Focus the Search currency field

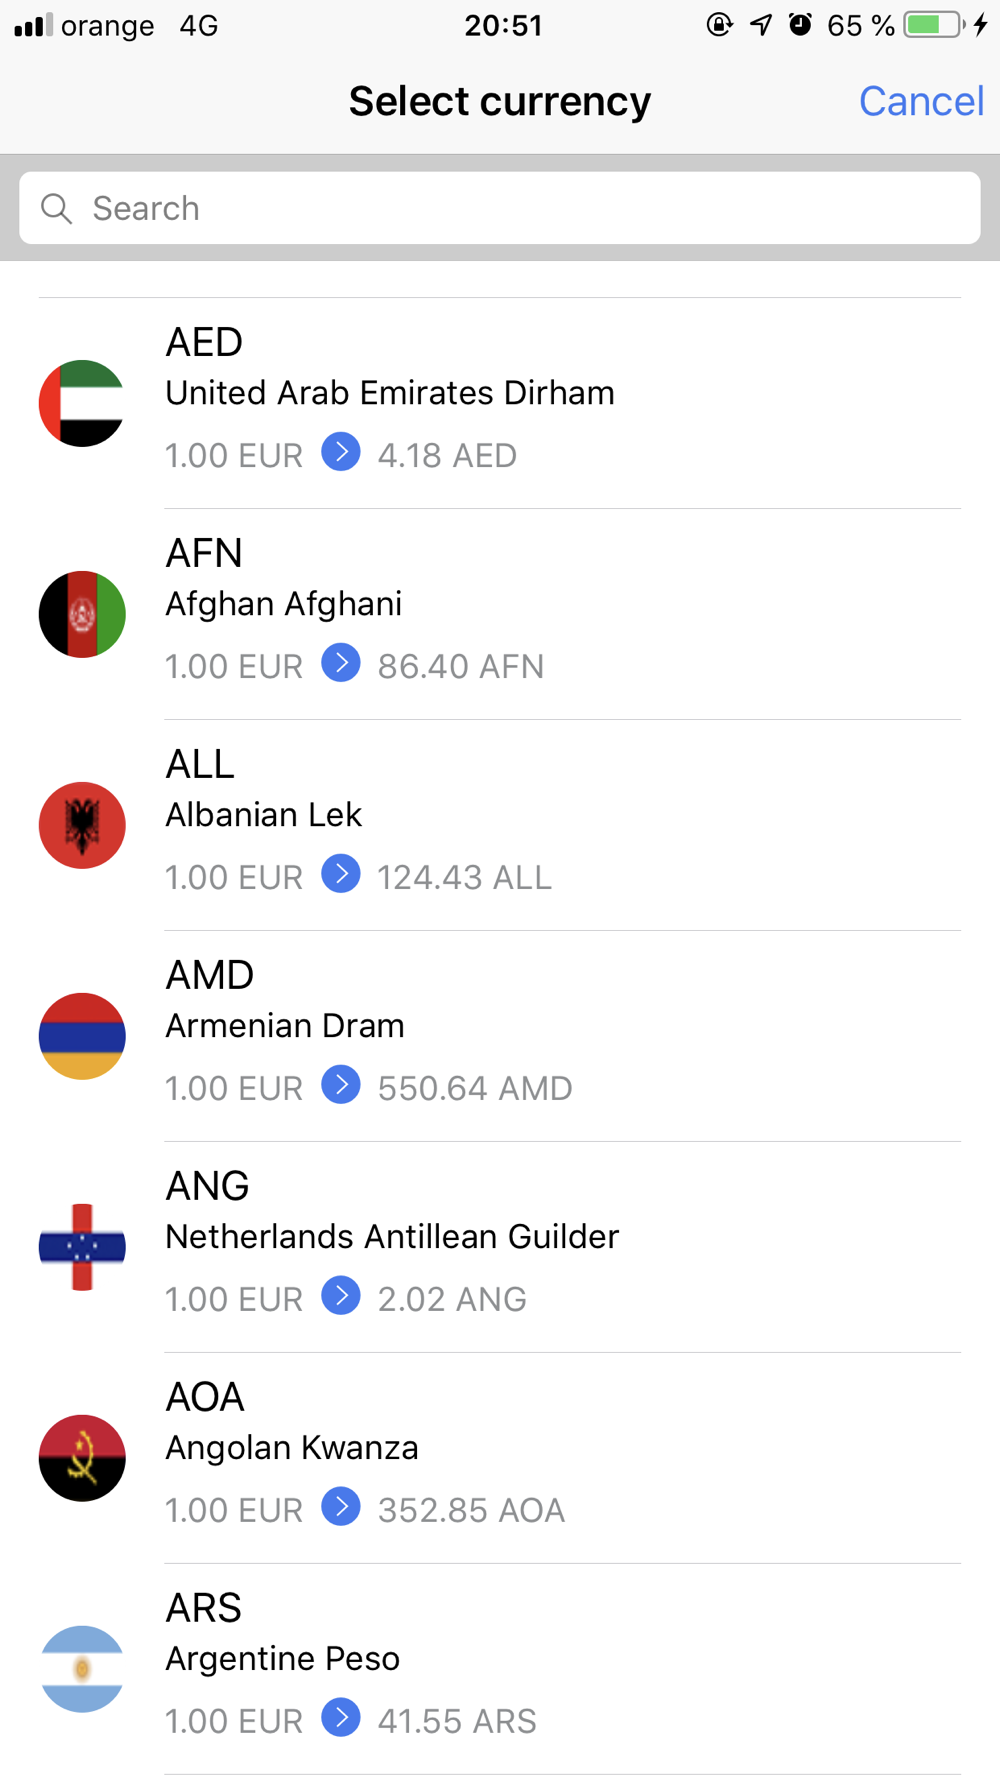click(500, 208)
